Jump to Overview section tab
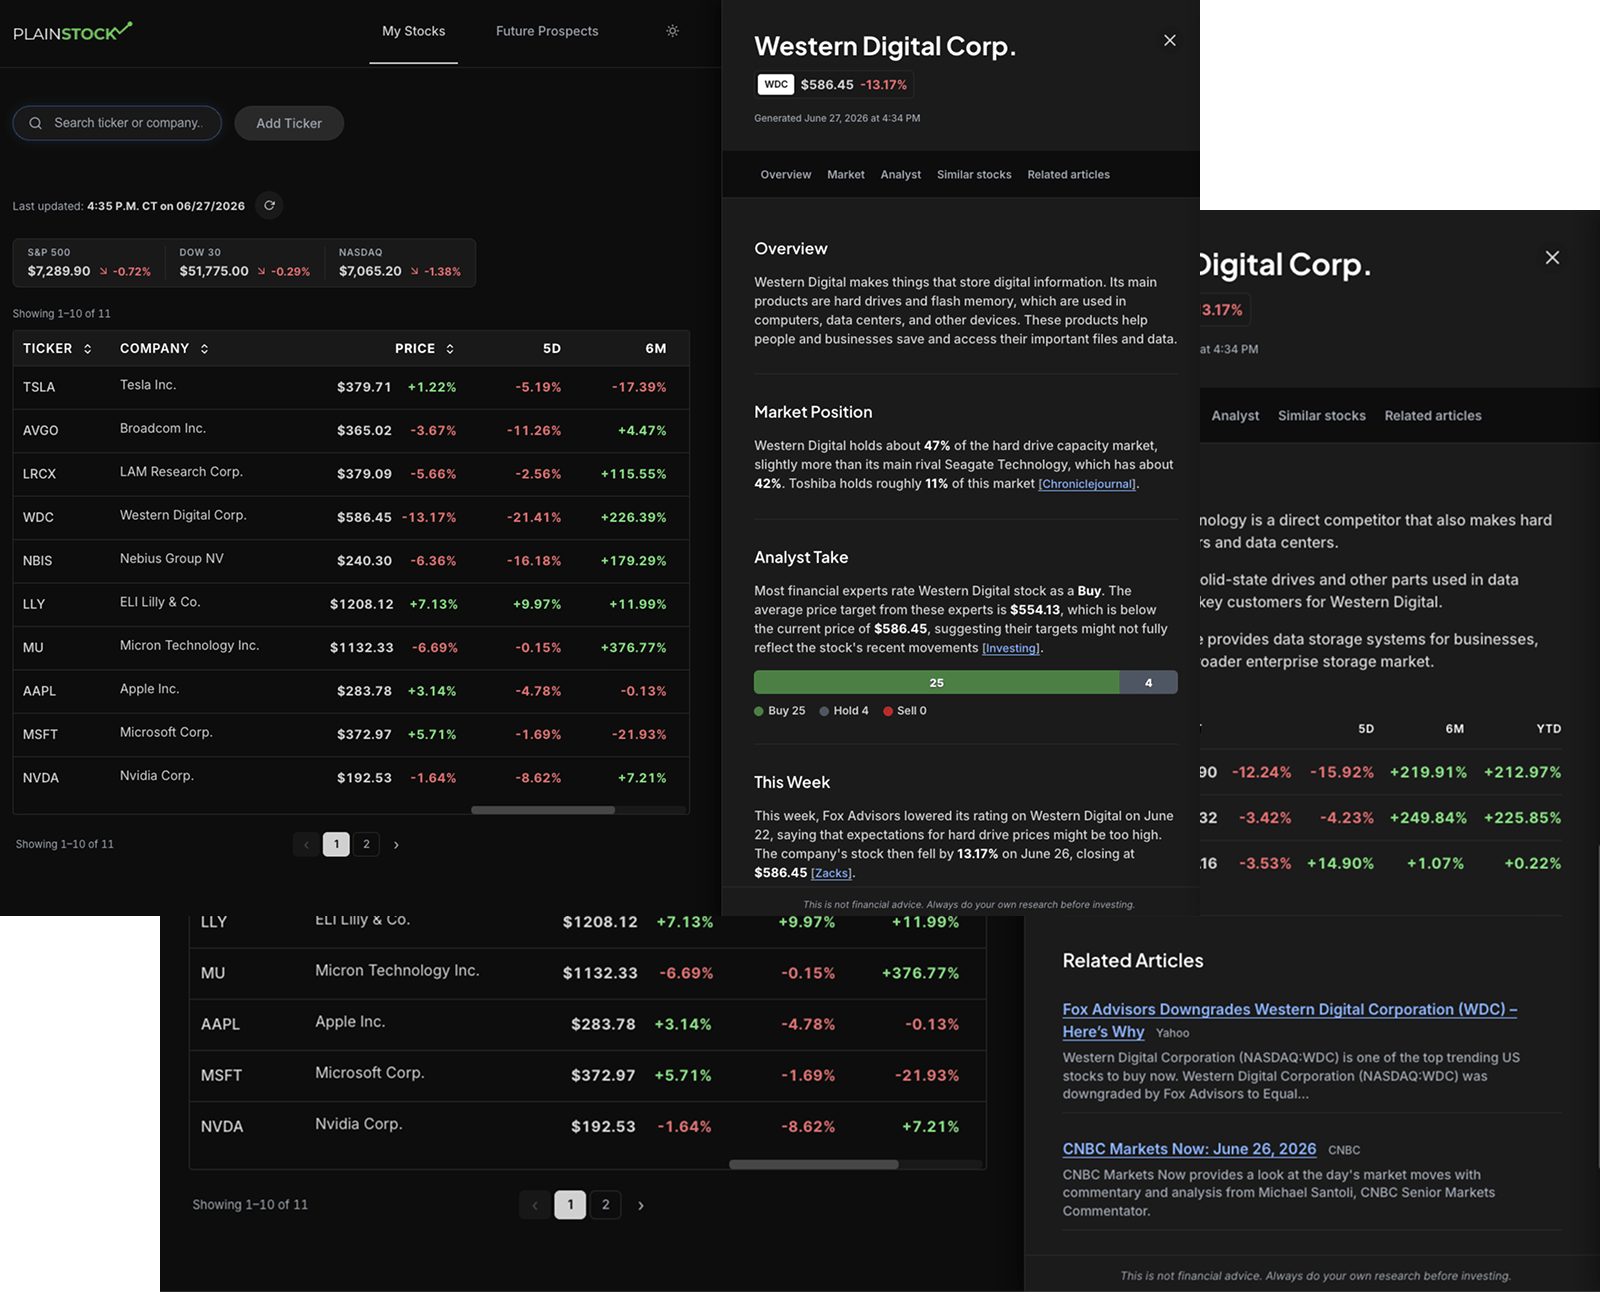1600x1292 pixels. 785,174
